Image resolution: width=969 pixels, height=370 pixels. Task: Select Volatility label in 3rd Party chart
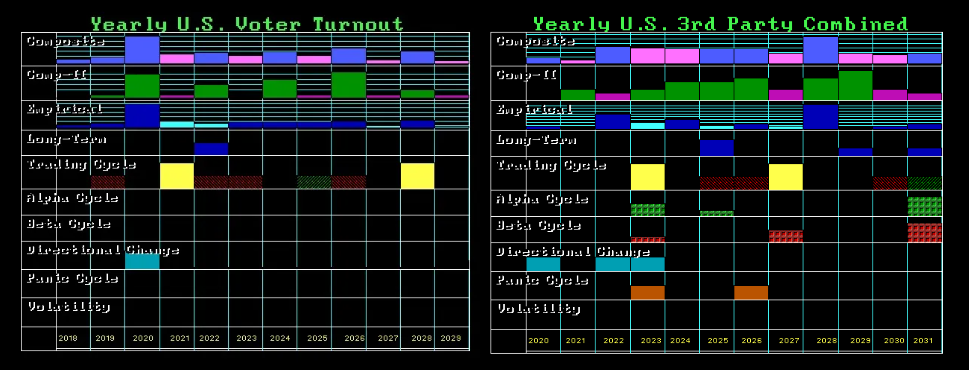point(538,308)
